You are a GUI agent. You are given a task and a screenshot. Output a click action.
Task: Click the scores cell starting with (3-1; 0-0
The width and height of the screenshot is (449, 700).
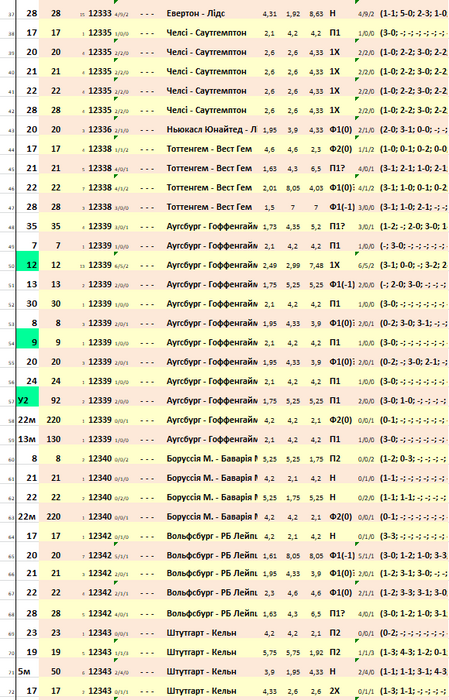click(414, 265)
